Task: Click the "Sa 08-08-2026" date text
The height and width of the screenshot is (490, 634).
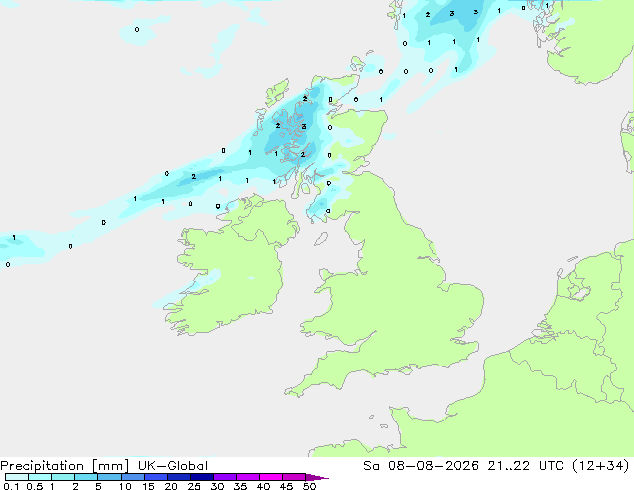Action: pos(421,465)
